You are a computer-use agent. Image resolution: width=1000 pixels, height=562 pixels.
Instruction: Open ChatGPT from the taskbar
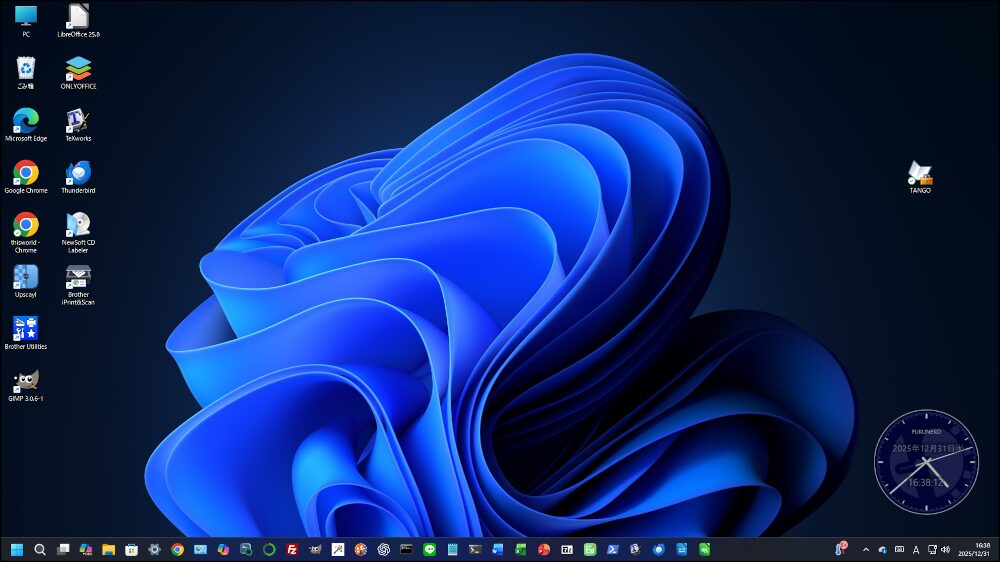[x=384, y=549]
